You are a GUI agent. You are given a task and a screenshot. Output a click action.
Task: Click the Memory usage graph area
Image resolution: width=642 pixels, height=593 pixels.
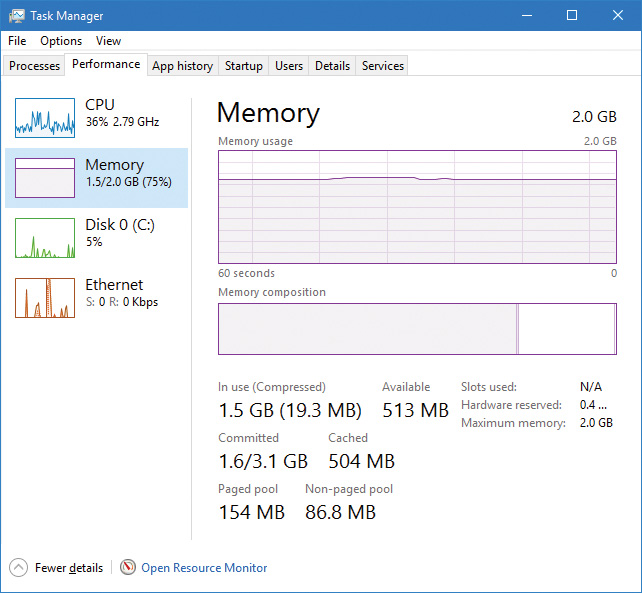click(417, 206)
